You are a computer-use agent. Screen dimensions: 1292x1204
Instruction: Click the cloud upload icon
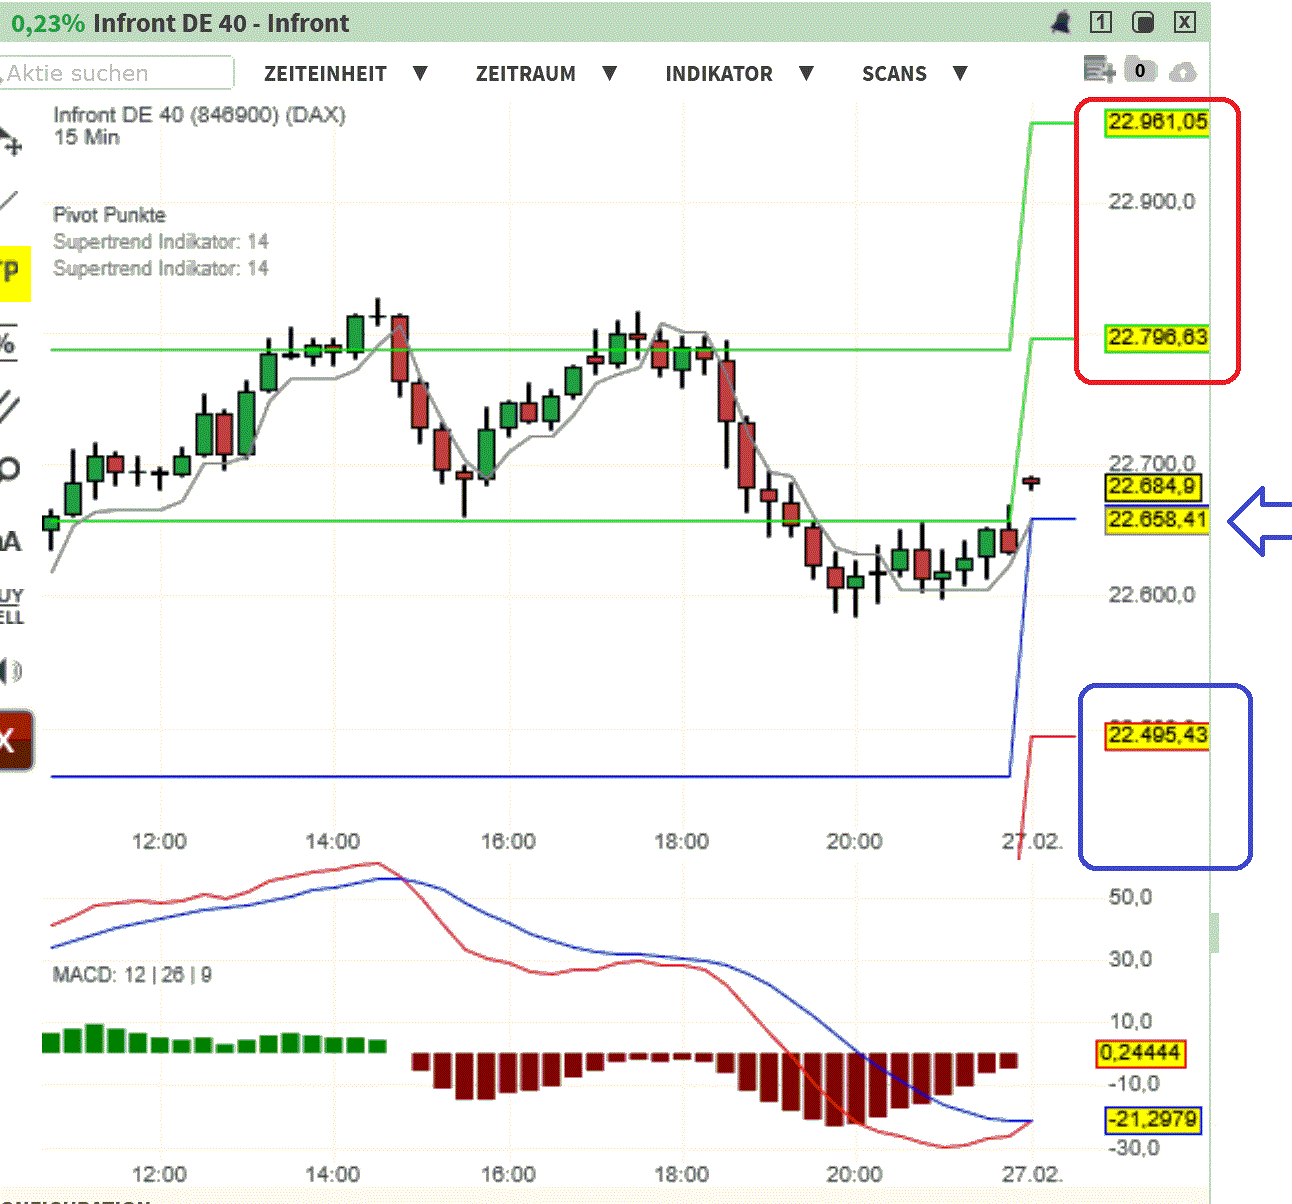click(x=1183, y=72)
